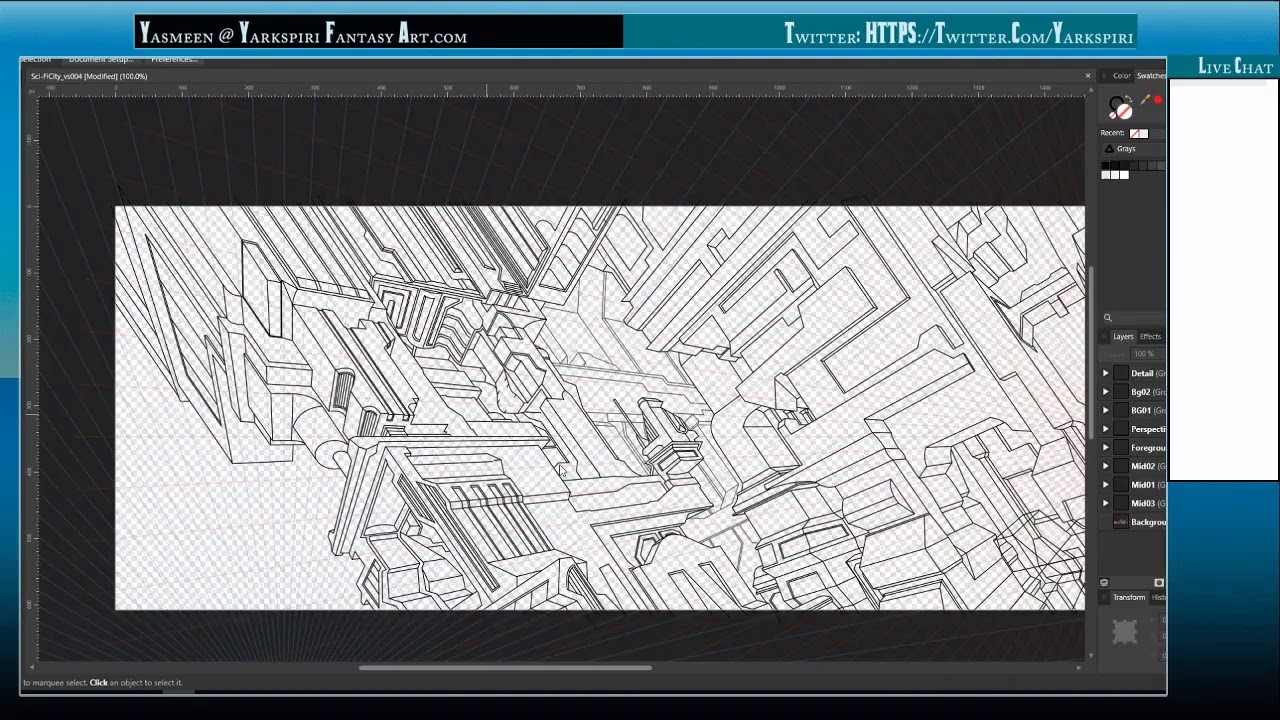Click the transform anchor point selector
The width and height of the screenshot is (1280, 720).
point(1125,631)
